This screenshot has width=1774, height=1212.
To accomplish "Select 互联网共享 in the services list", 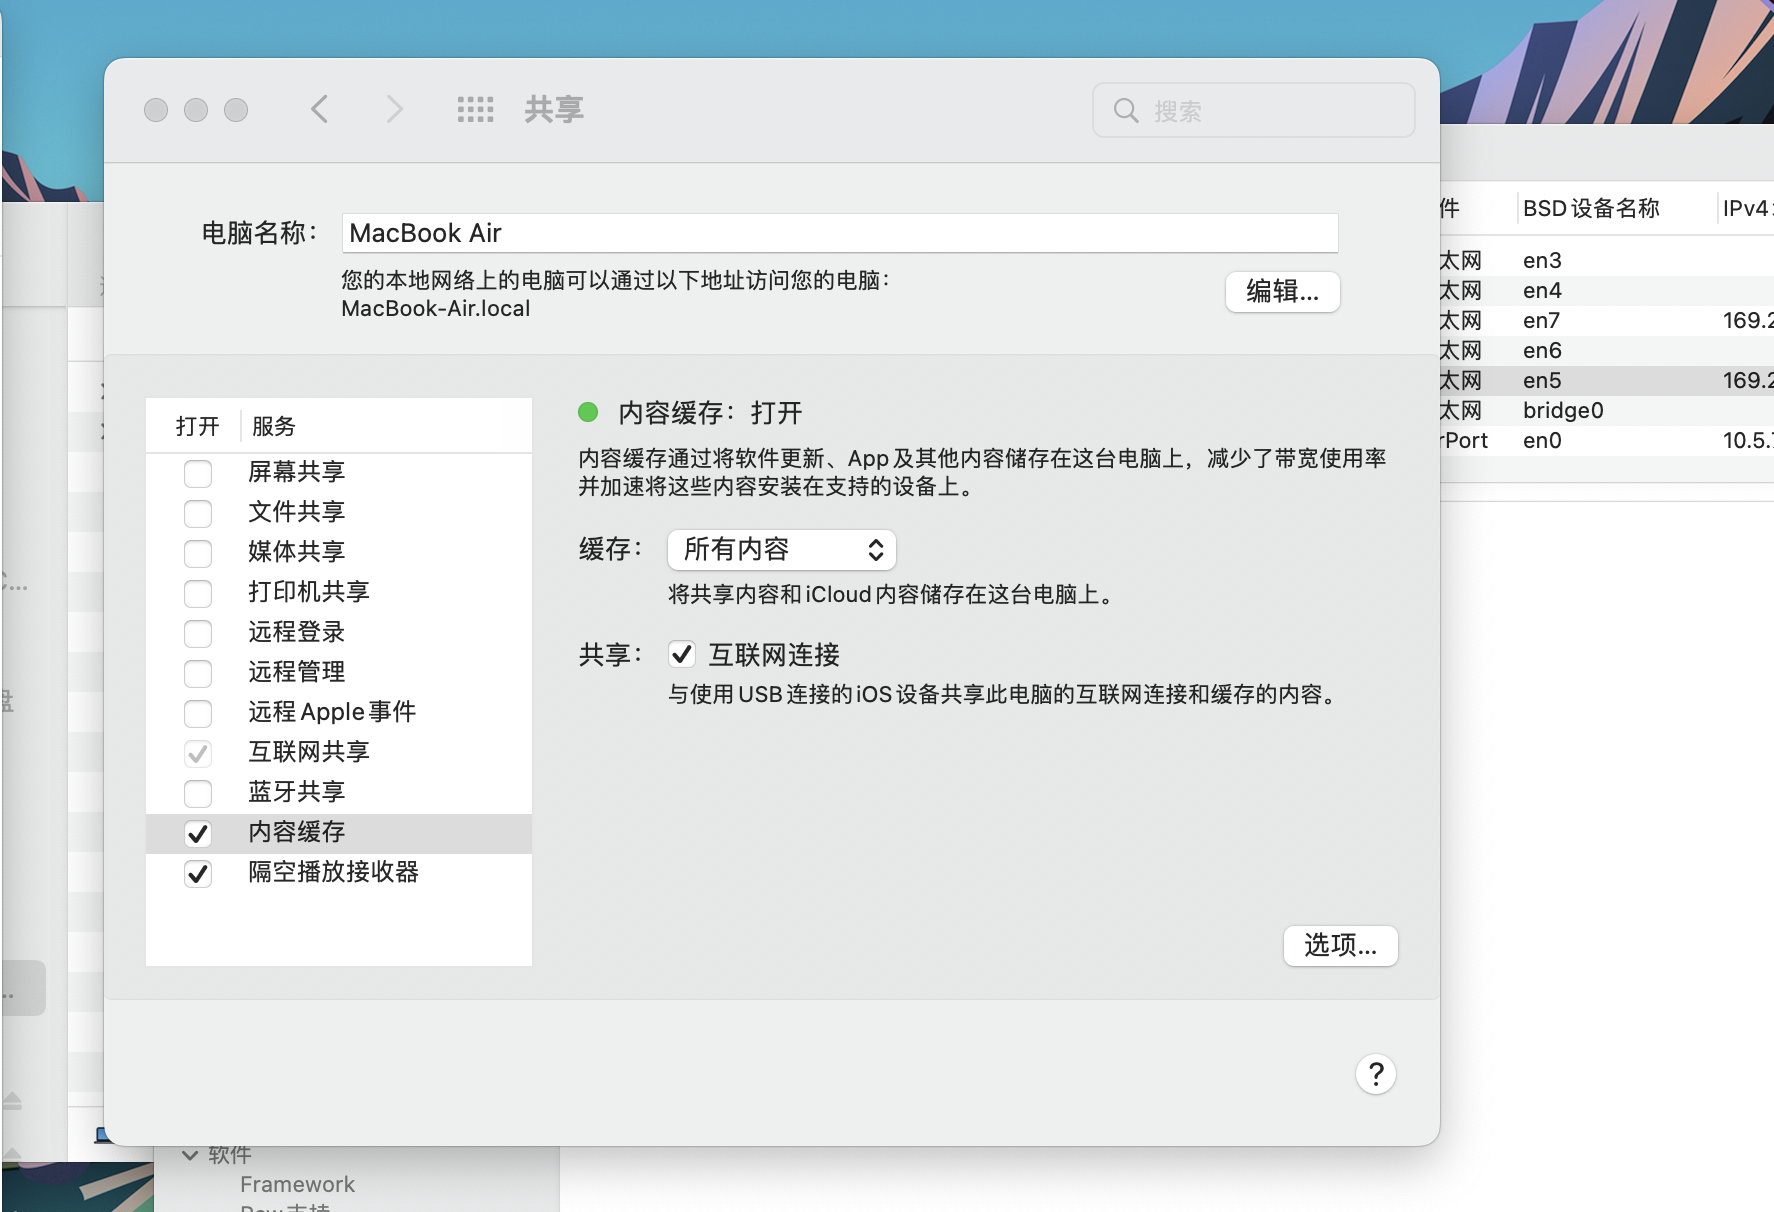I will (x=309, y=752).
